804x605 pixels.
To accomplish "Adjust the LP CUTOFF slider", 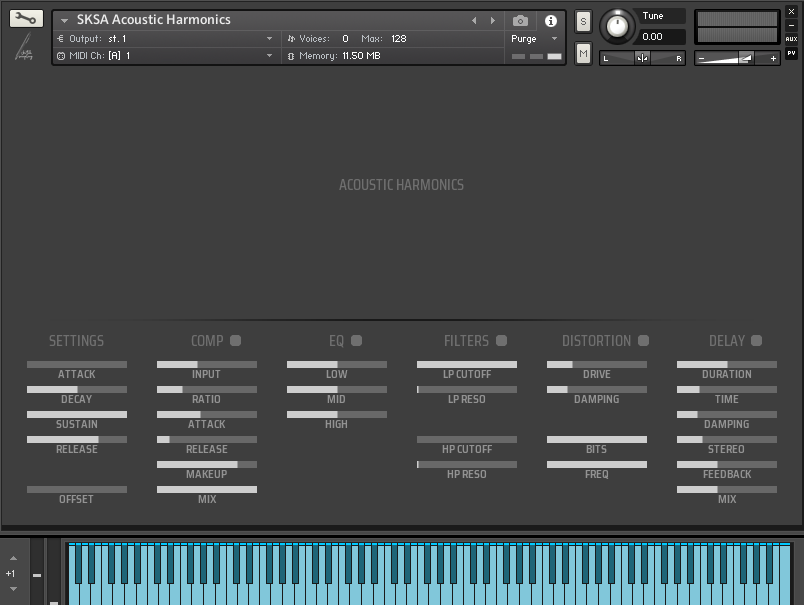I will point(466,364).
